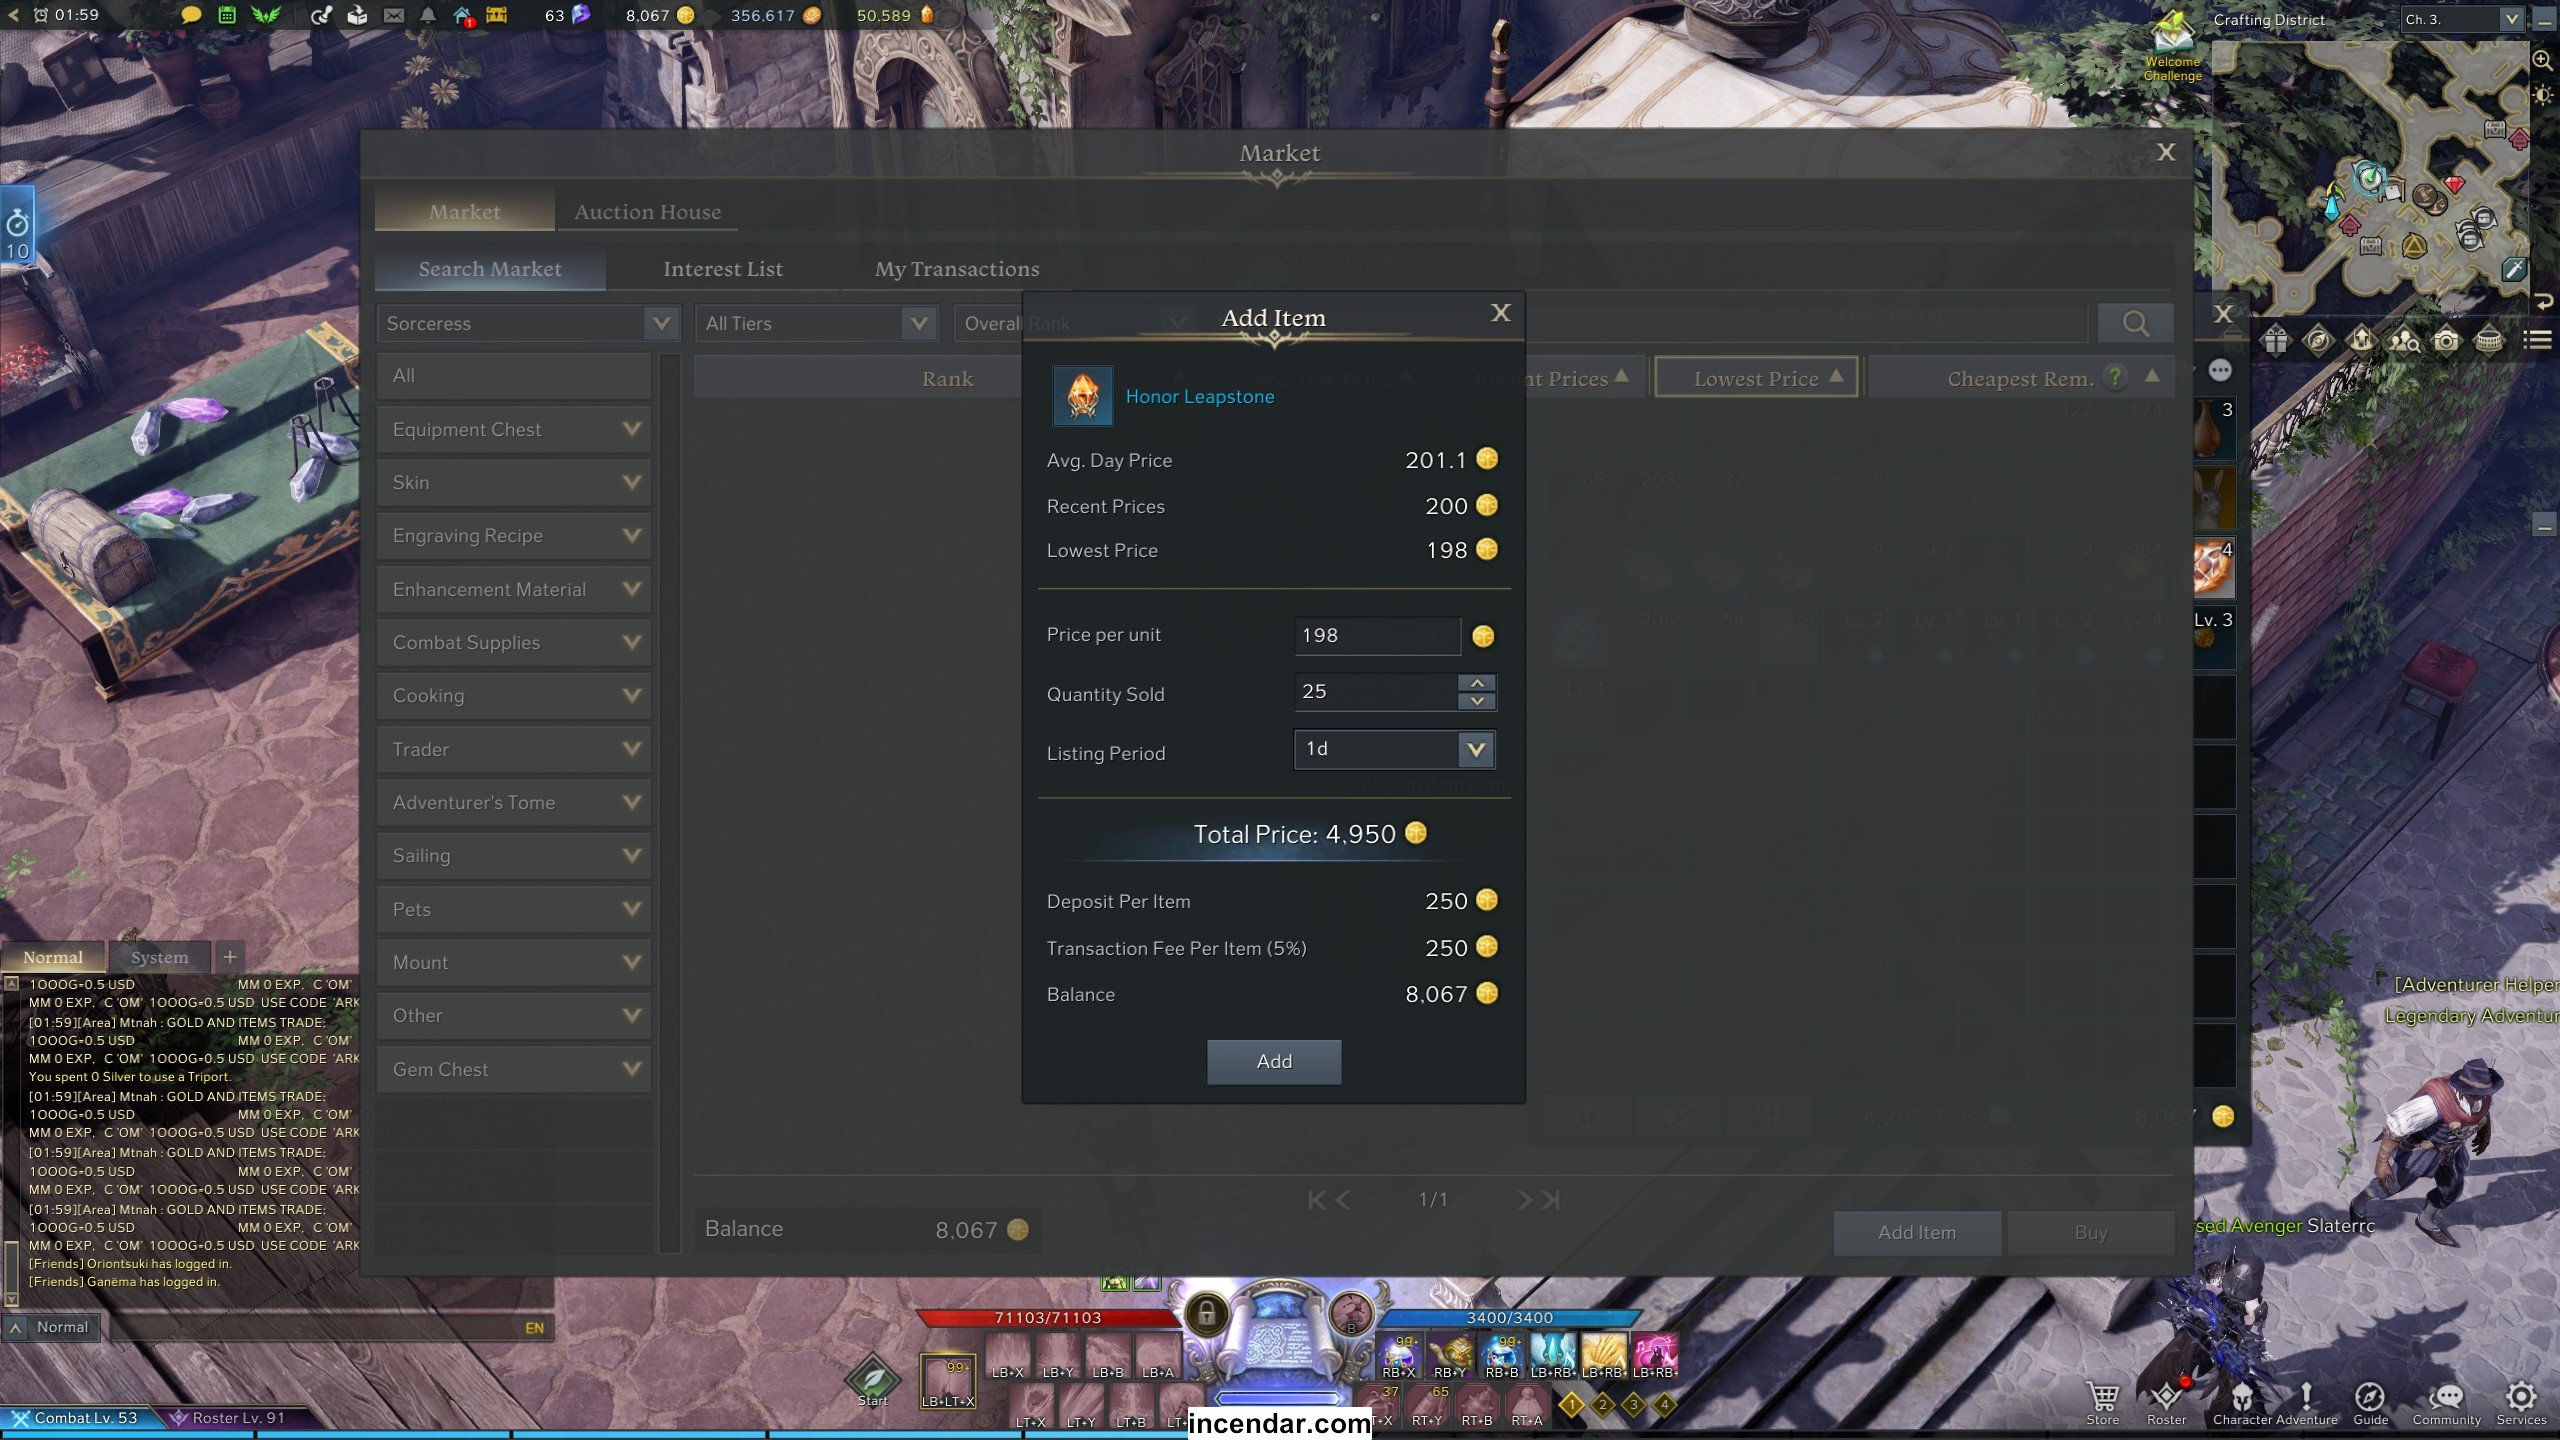Open the Adventure exclamation icon

tap(2306, 1401)
